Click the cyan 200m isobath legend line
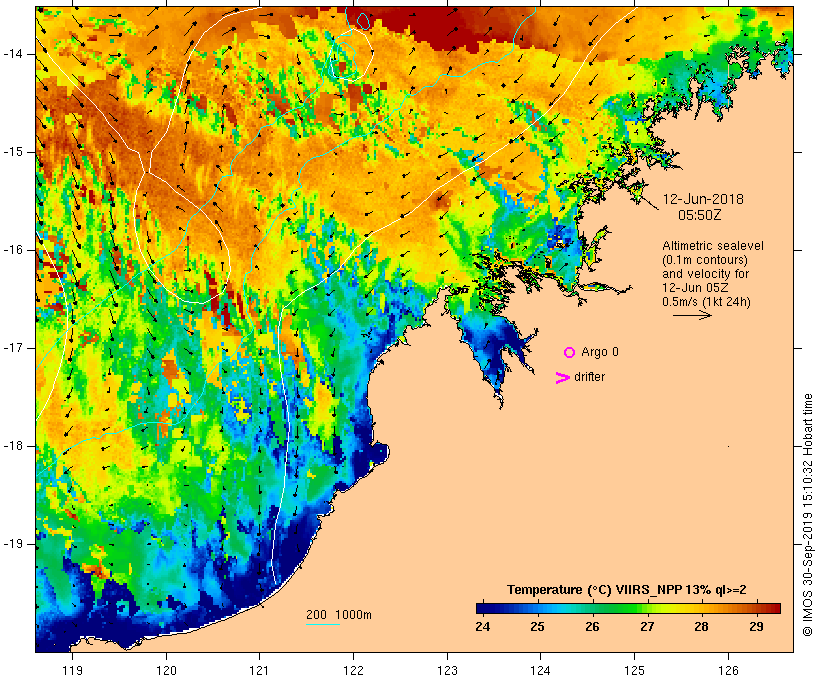 pyautogui.click(x=323, y=624)
